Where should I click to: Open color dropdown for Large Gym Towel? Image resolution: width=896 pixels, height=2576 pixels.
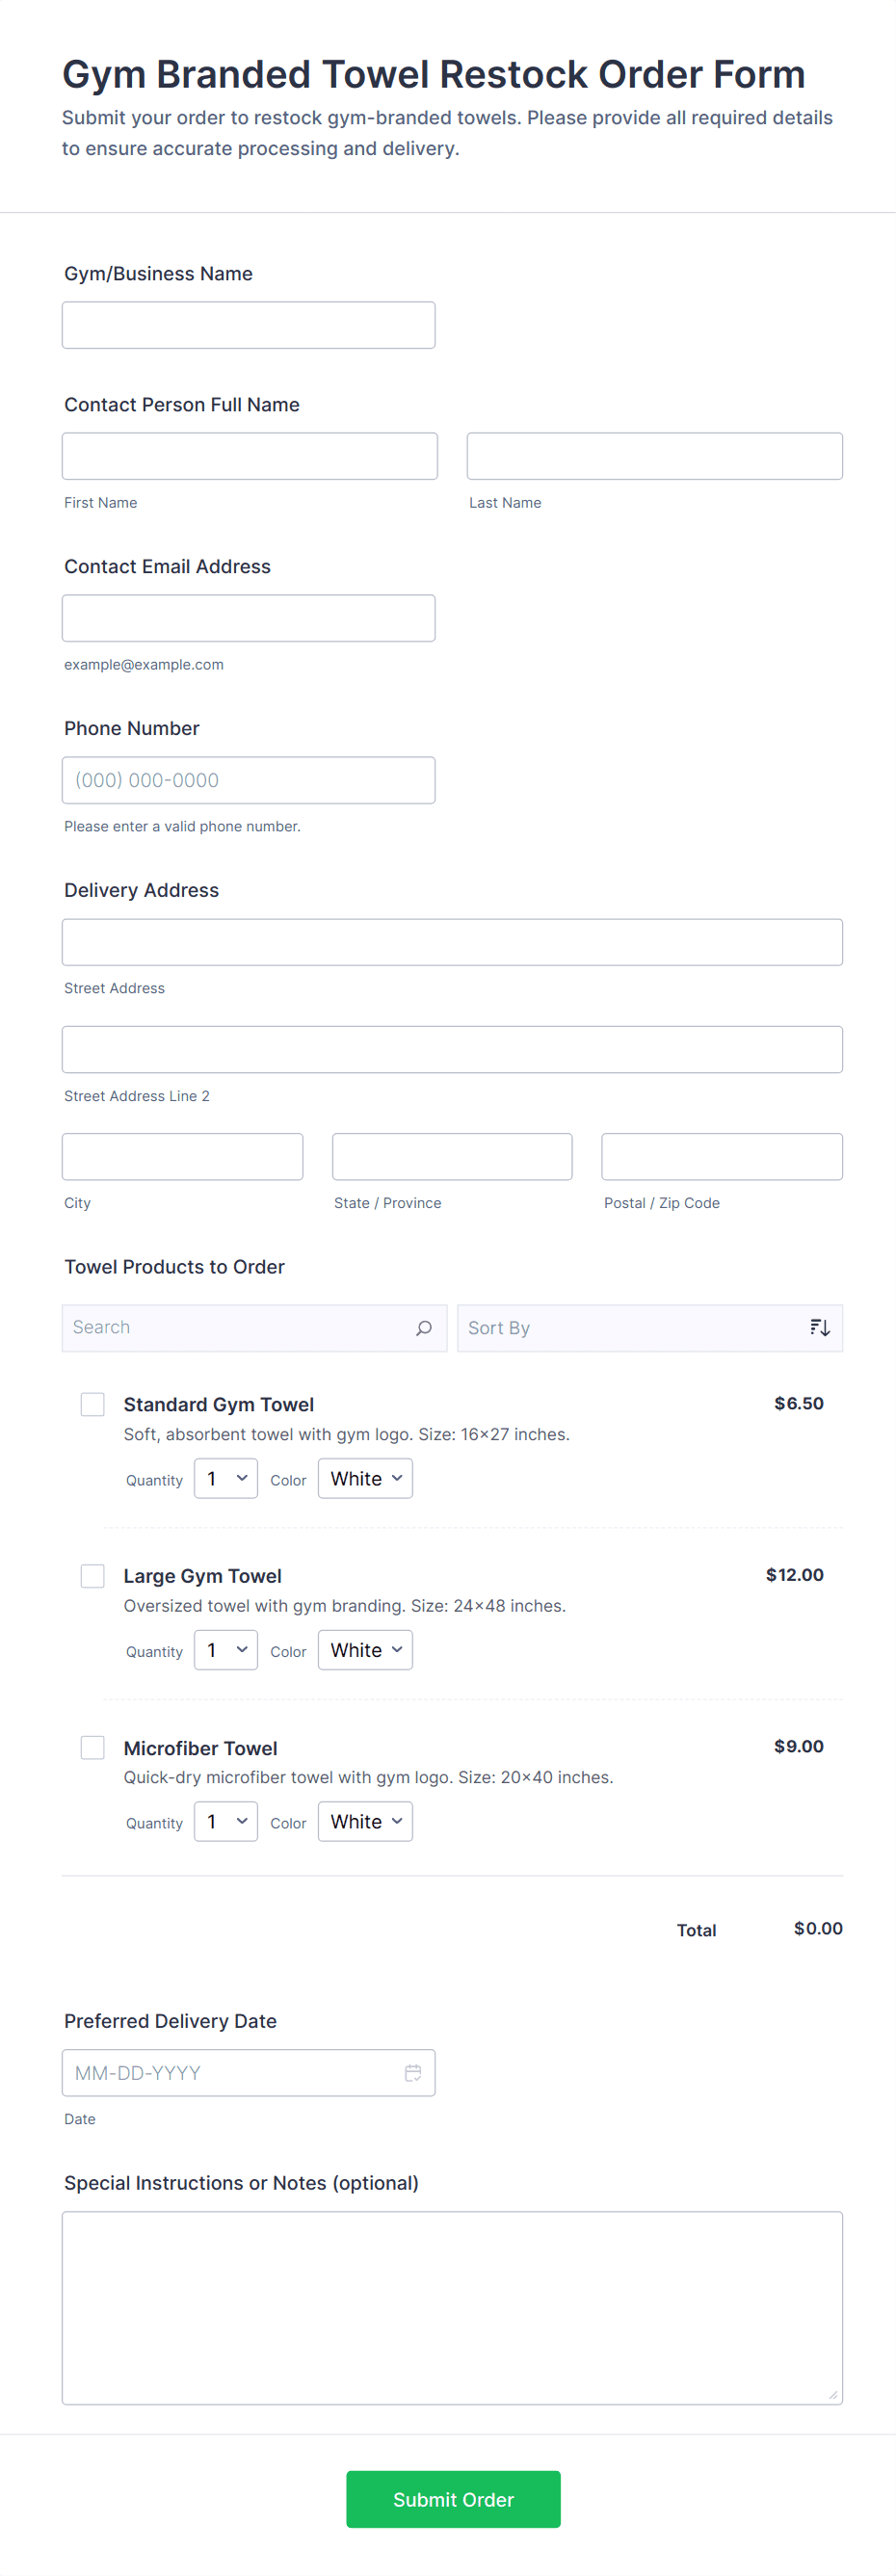pyautogui.click(x=364, y=1650)
